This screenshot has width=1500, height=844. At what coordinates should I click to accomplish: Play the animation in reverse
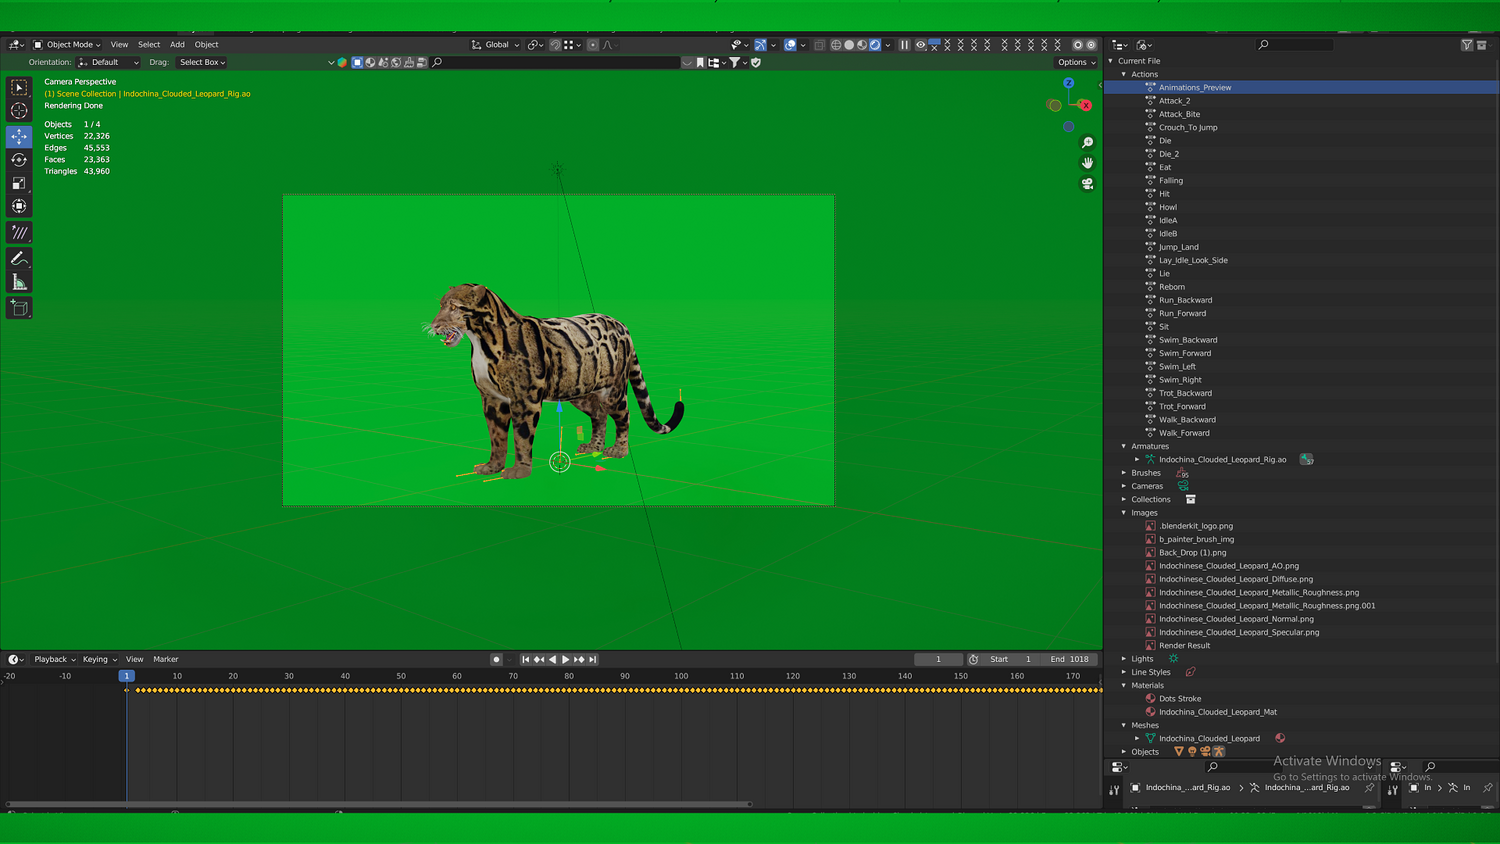click(552, 660)
